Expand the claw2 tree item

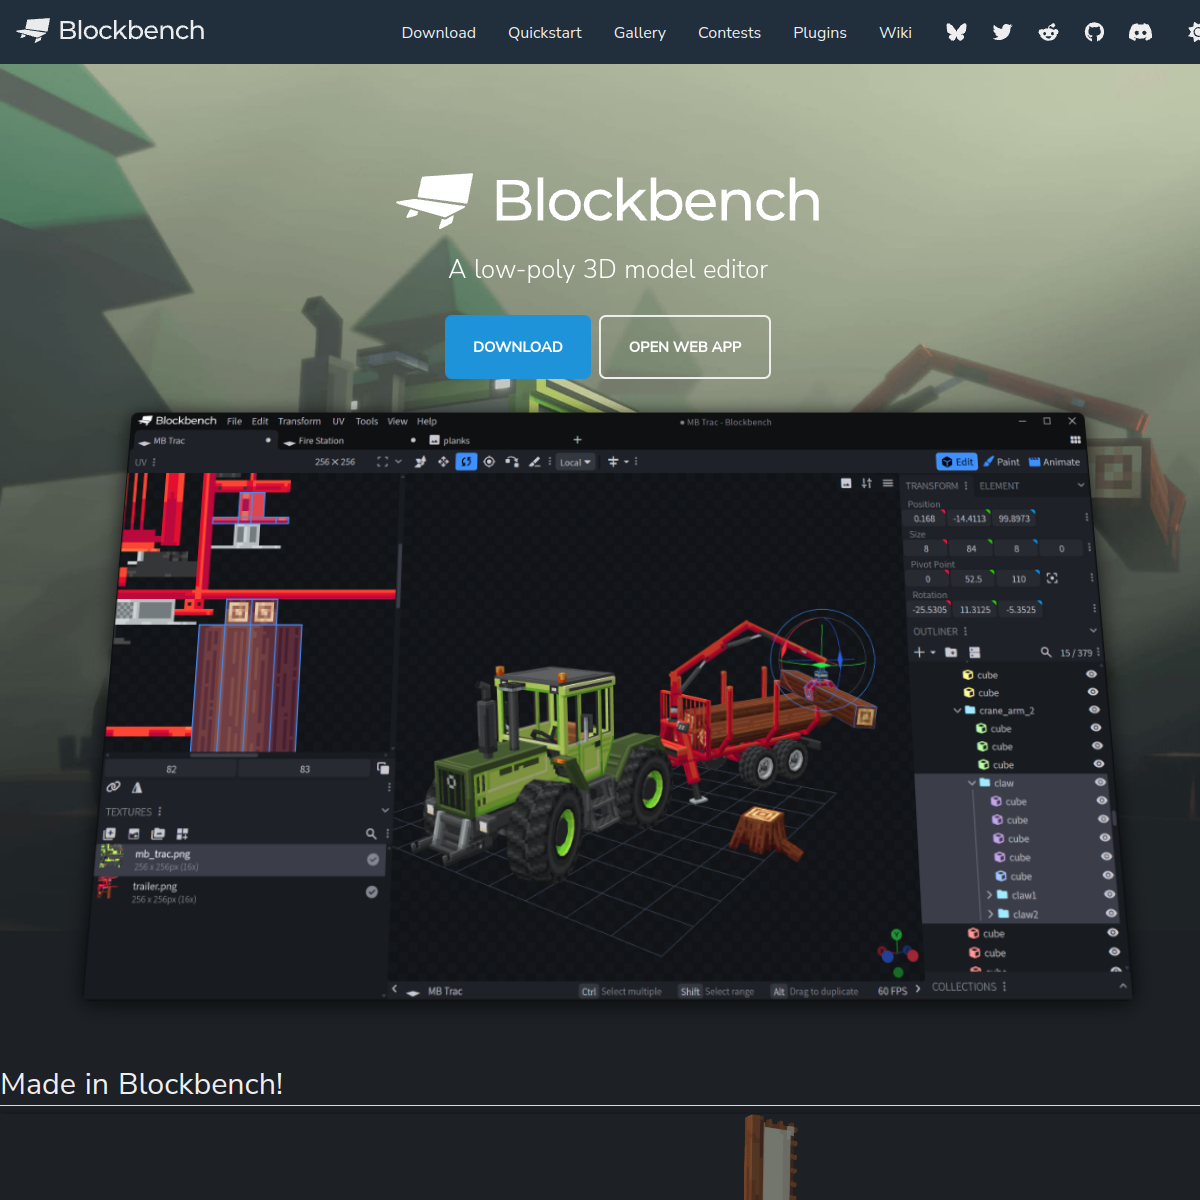(989, 914)
